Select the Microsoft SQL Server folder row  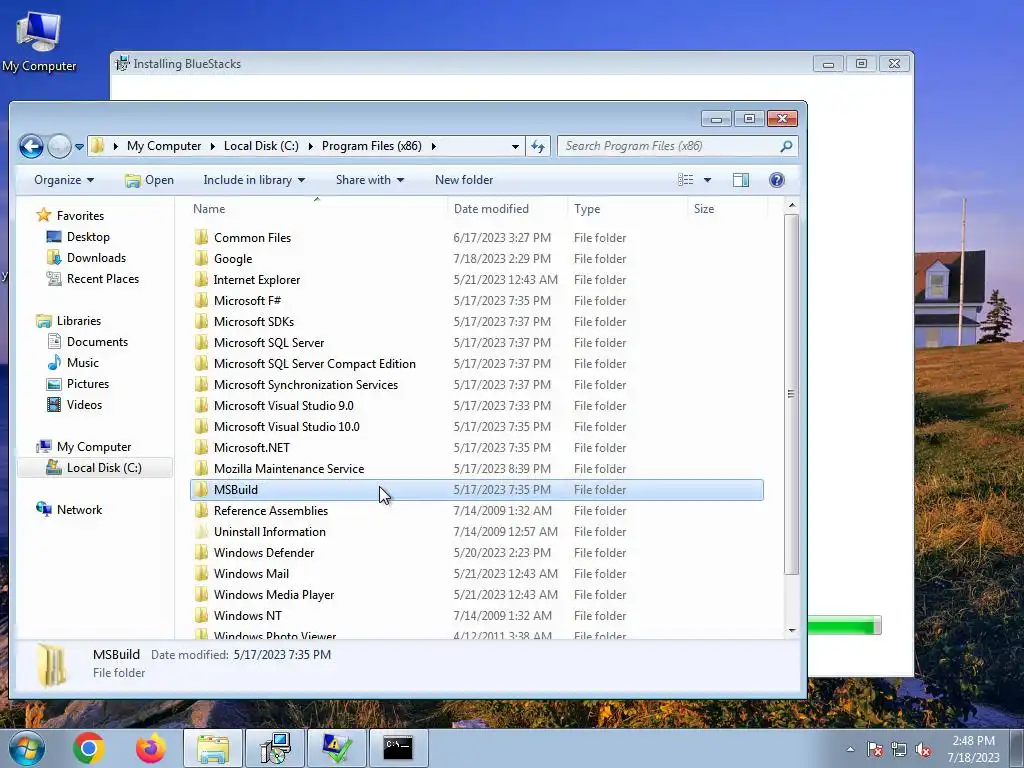click(x=477, y=343)
